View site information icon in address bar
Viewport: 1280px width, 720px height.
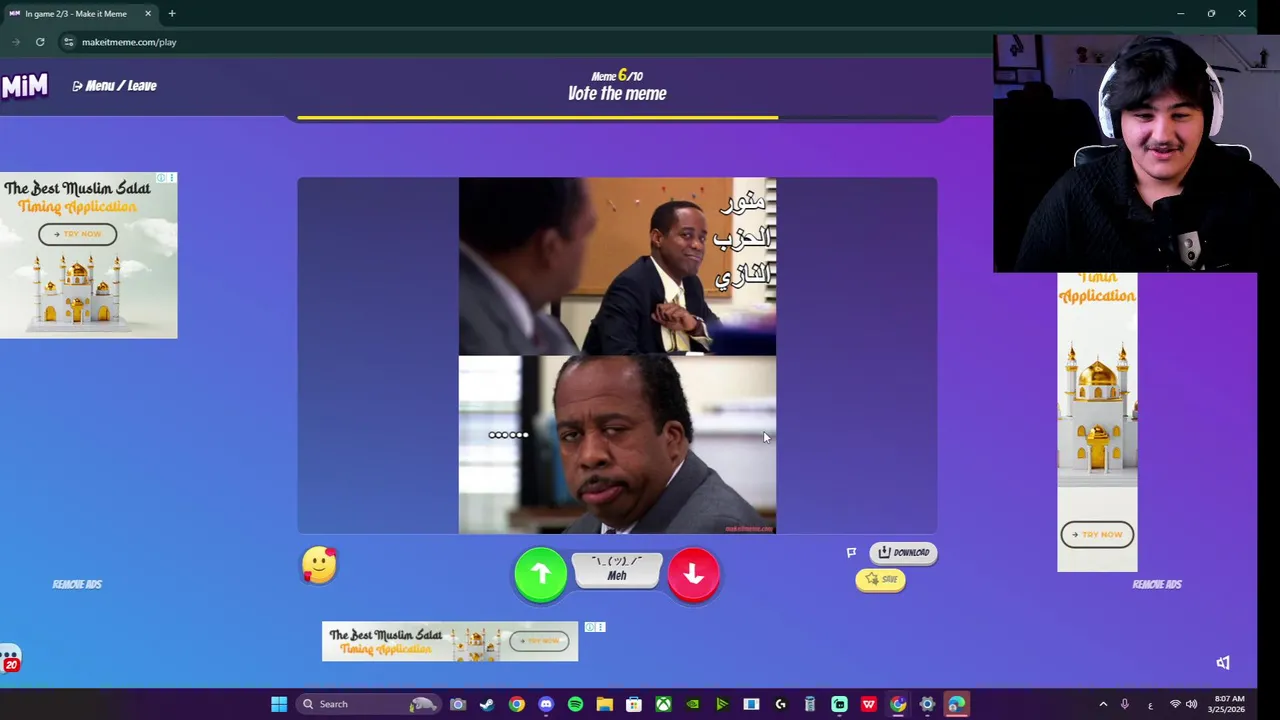point(68,42)
